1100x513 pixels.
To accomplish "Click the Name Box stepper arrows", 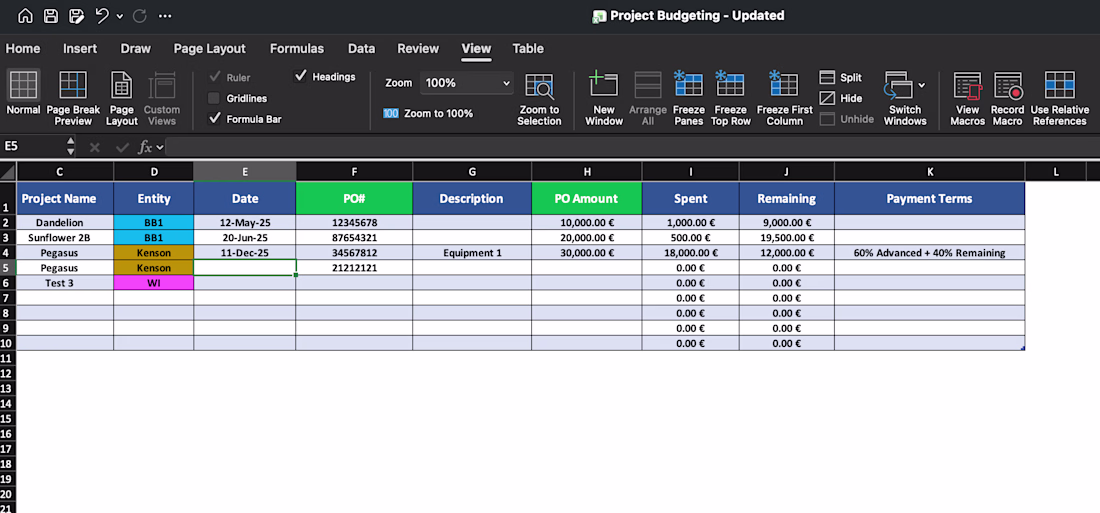I will pyautogui.click(x=70, y=147).
